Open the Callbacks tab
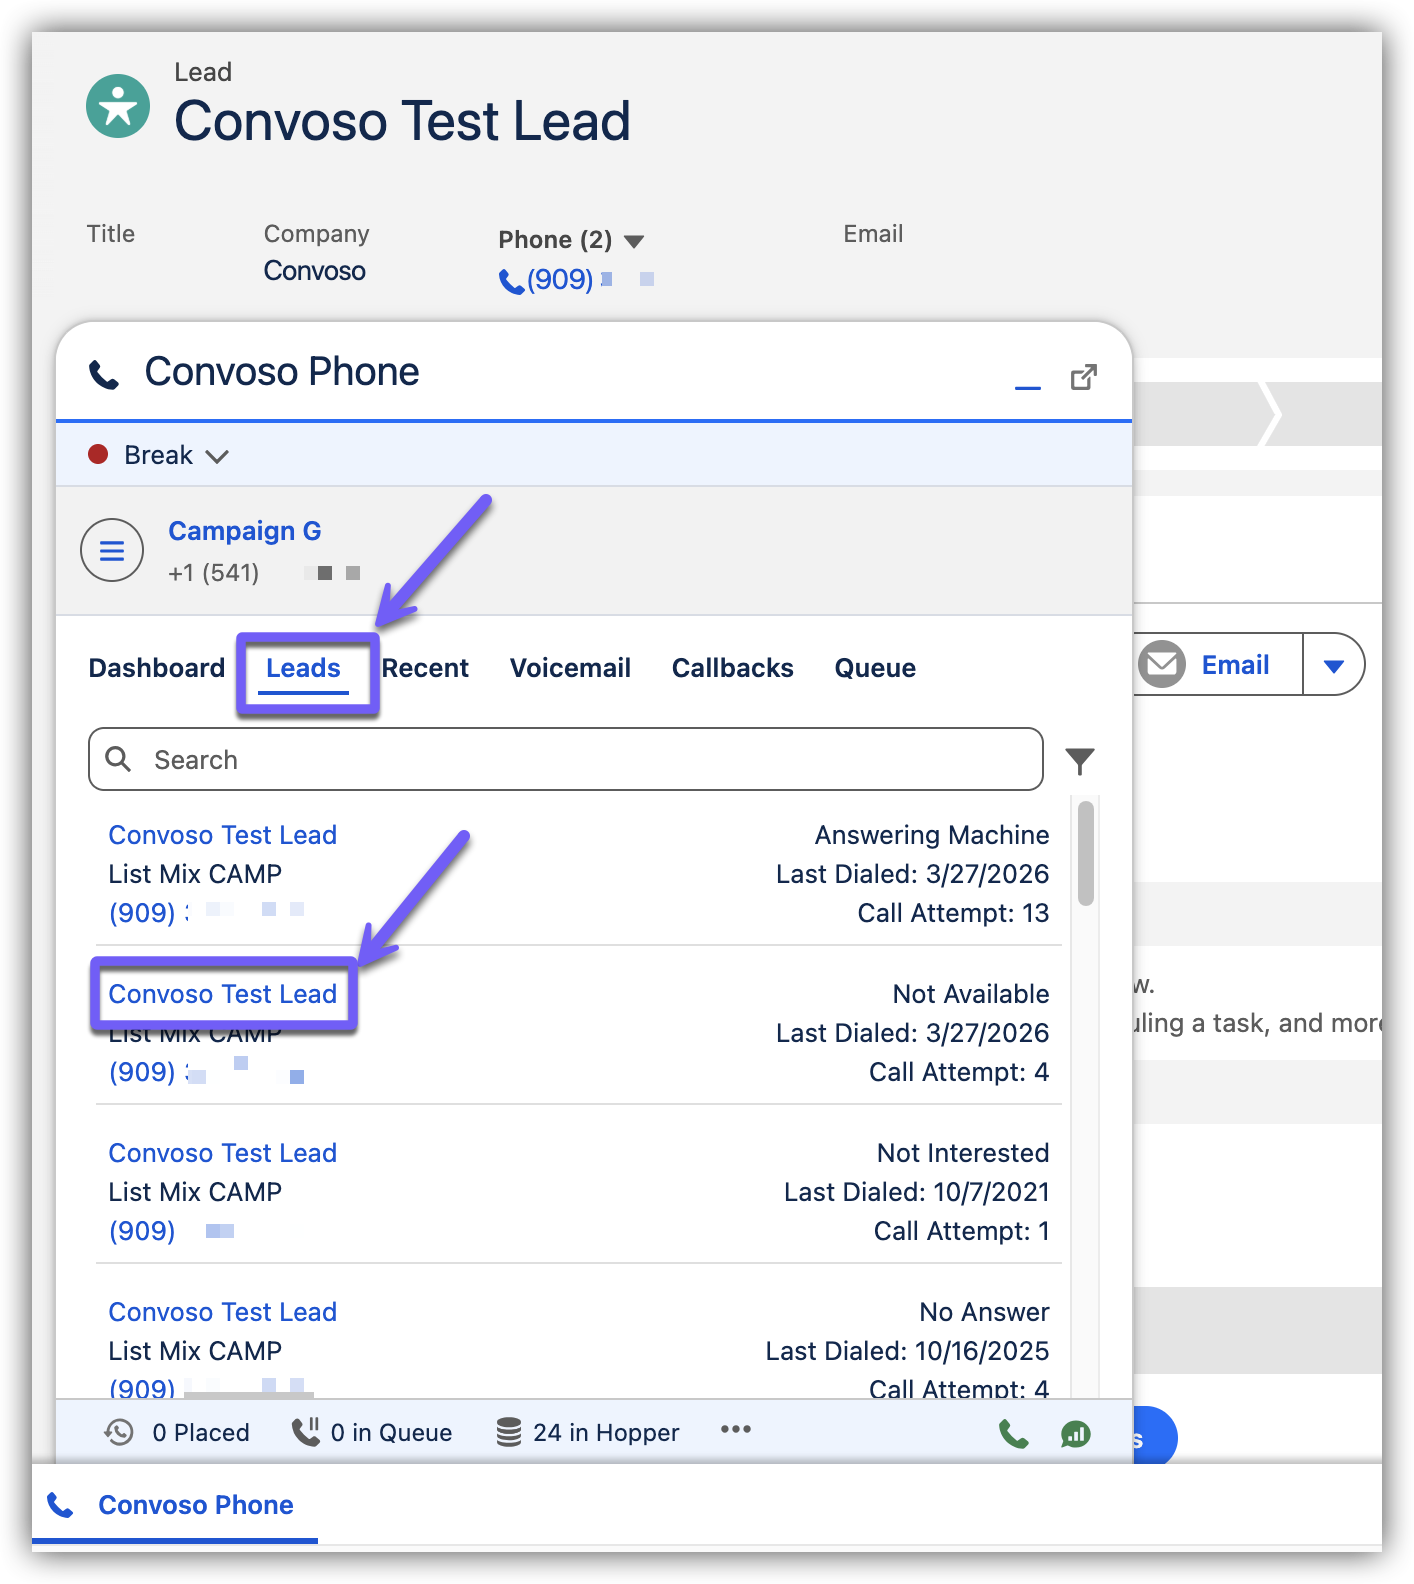Screen dimensions: 1414x1584 coord(732,668)
